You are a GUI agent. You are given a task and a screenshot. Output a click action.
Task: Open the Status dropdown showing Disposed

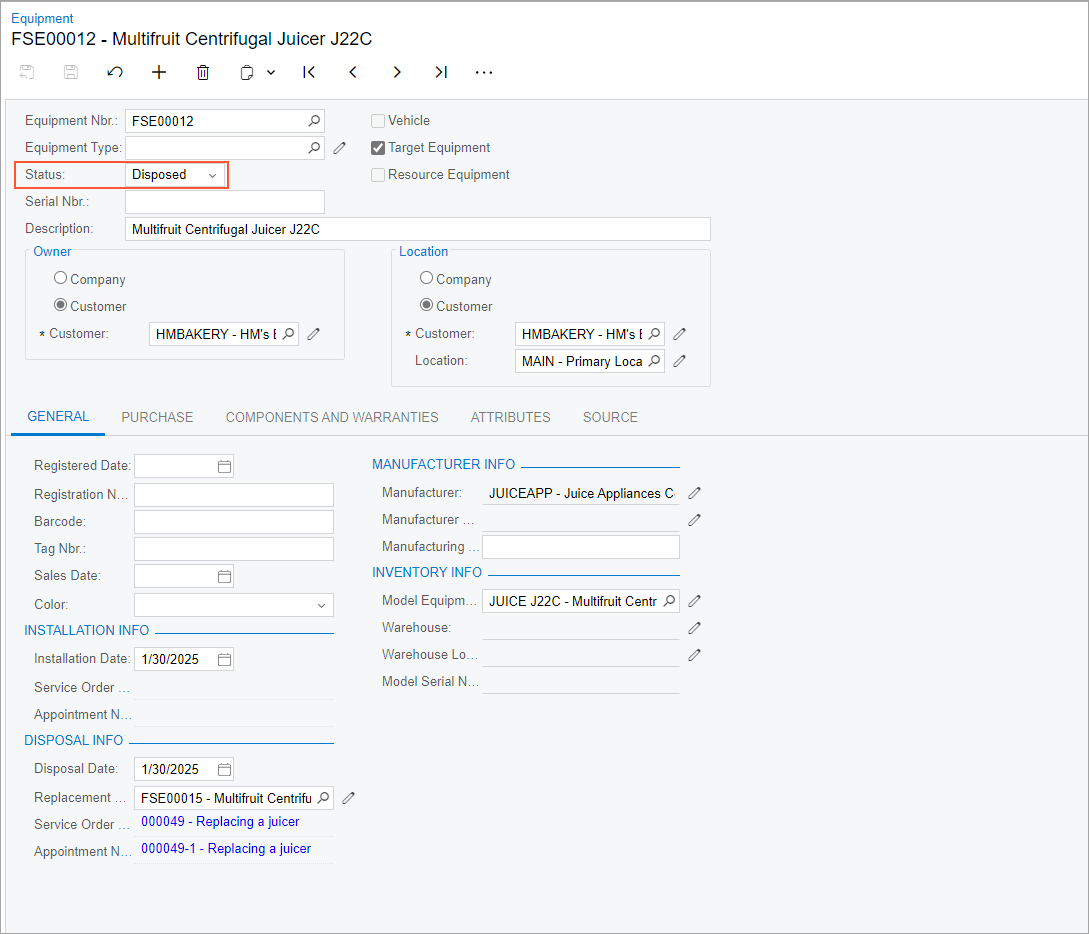[175, 175]
